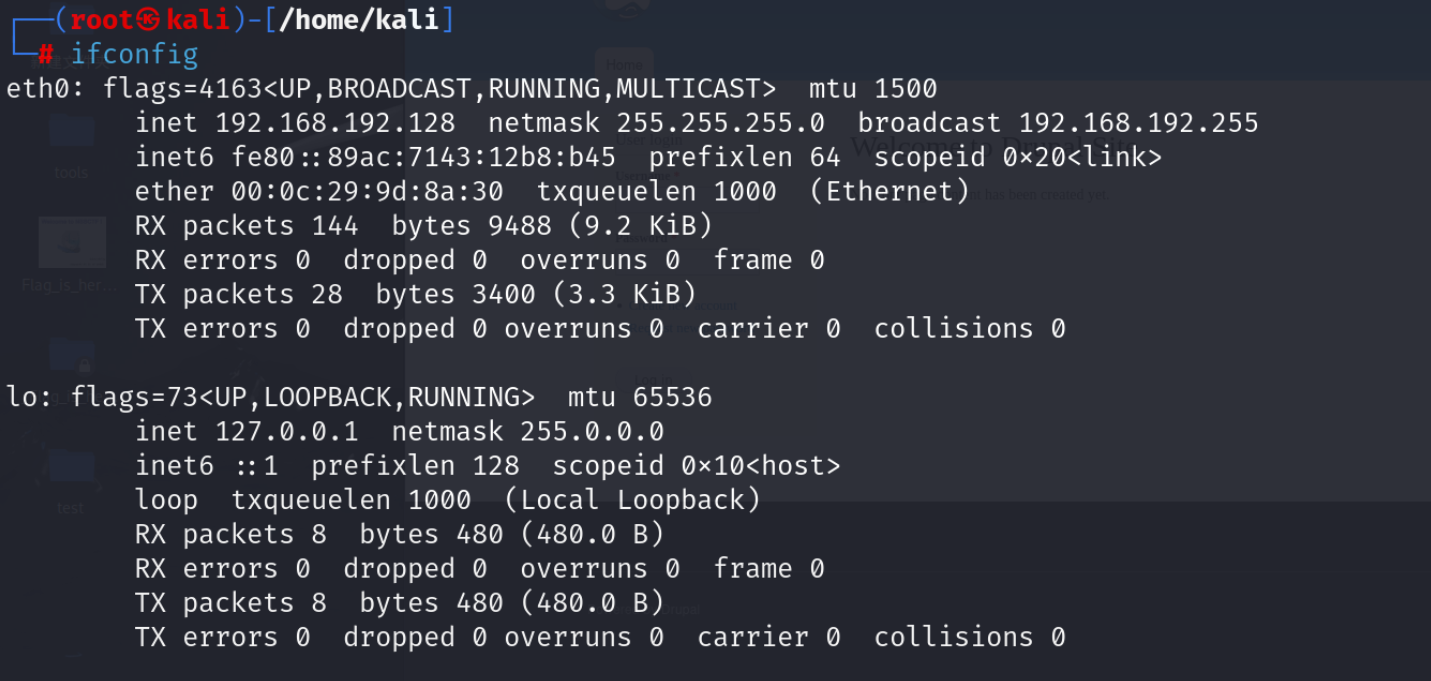The width and height of the screenshot is (1431, 681).
Task: Click the root username in the prompt
Action: coord(101,19)
